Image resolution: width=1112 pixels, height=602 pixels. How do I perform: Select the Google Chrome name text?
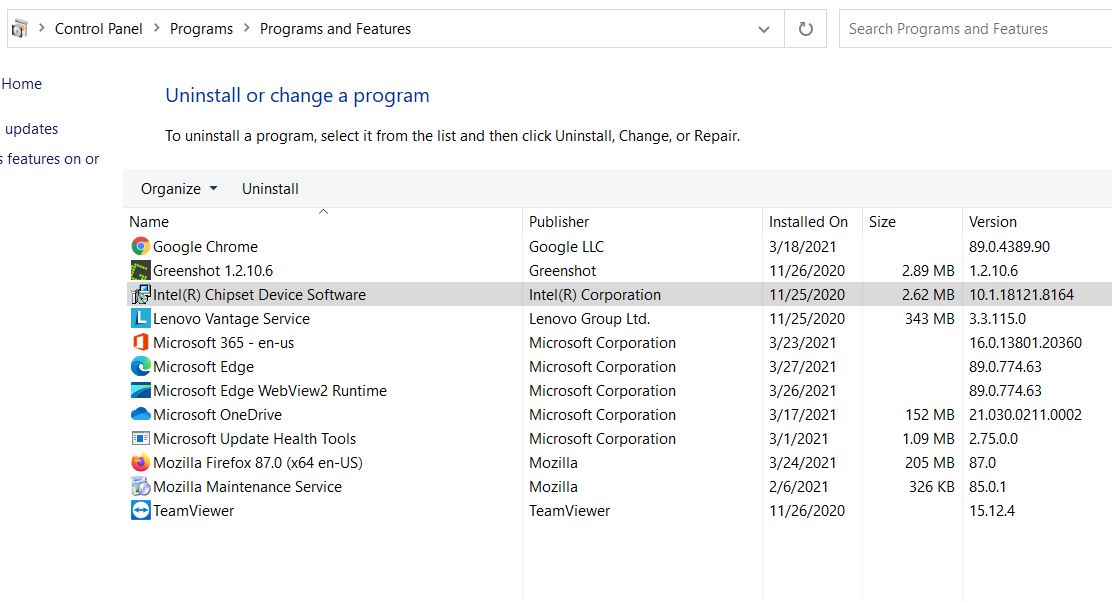tap(206, 247)
